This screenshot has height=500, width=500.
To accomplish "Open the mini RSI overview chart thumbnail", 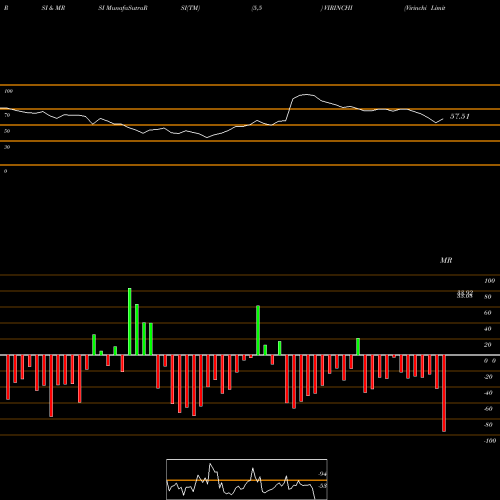I will (x=247, y=479).
